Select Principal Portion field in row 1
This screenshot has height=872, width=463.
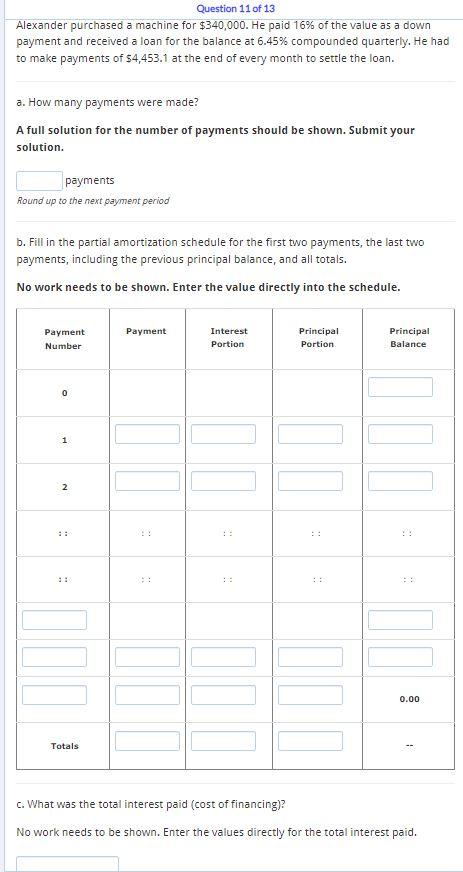click(310, 434)
